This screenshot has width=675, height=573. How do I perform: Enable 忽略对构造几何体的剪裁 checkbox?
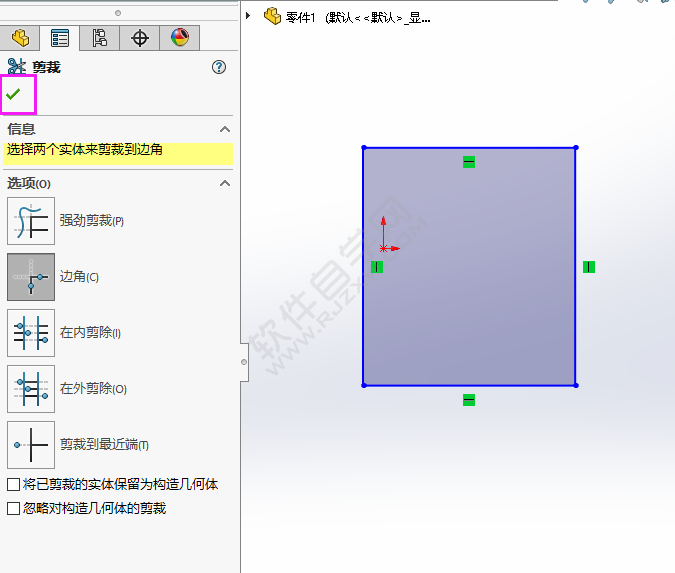[13, 508]
